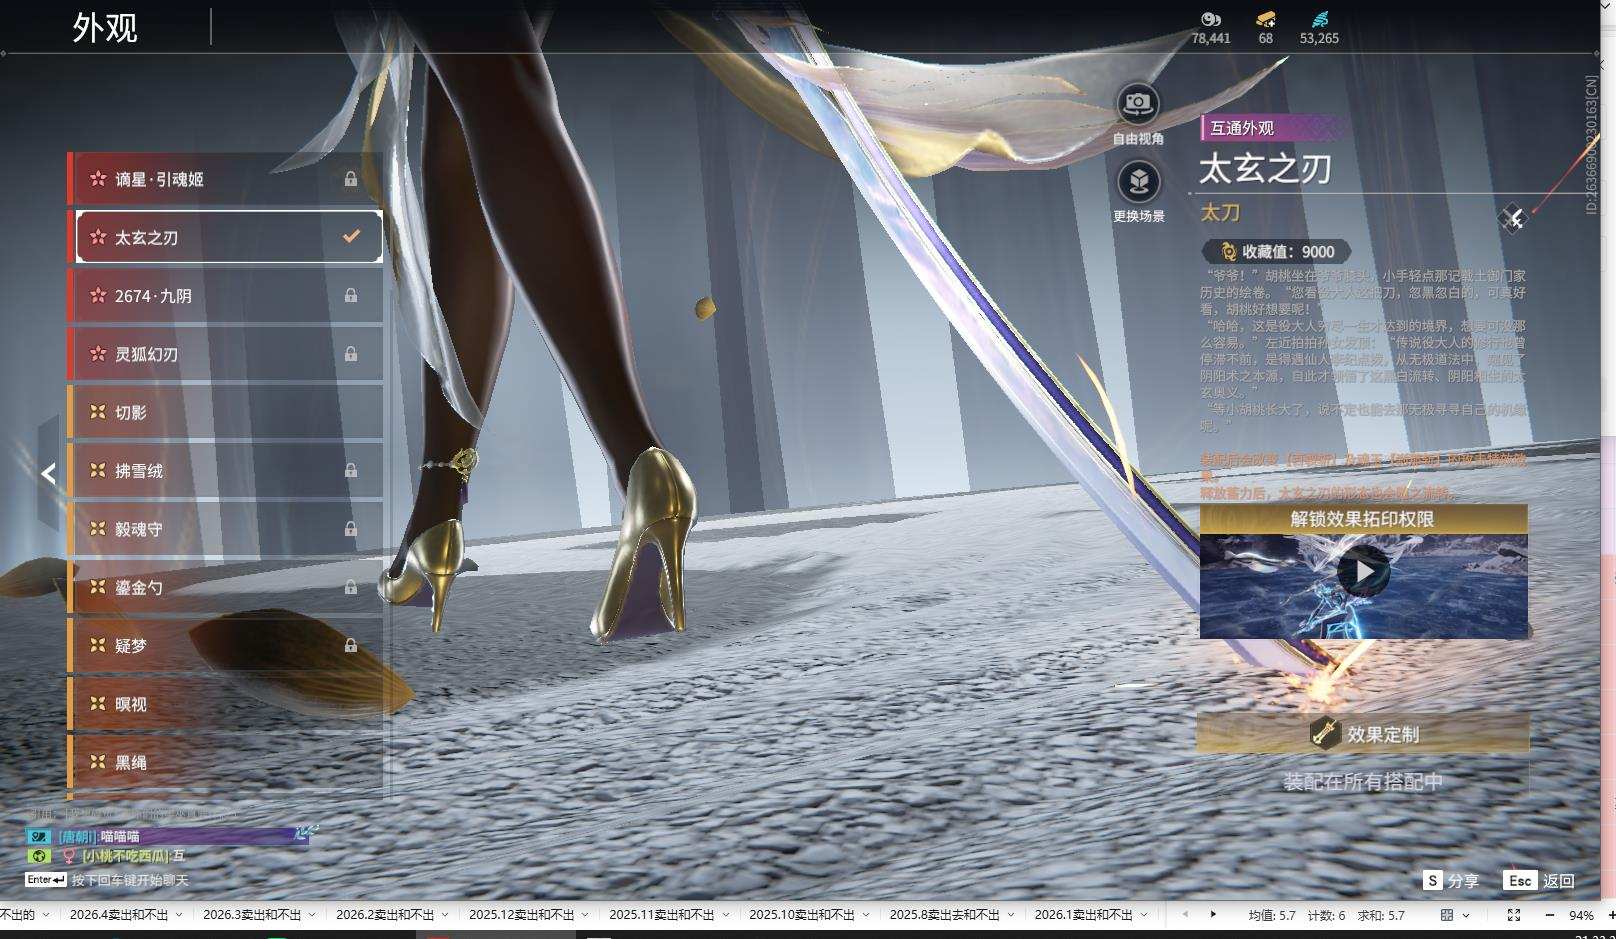Click the teal feather currency icon
Viewport: 1616px width, 939px height.
pos(1319,19)
